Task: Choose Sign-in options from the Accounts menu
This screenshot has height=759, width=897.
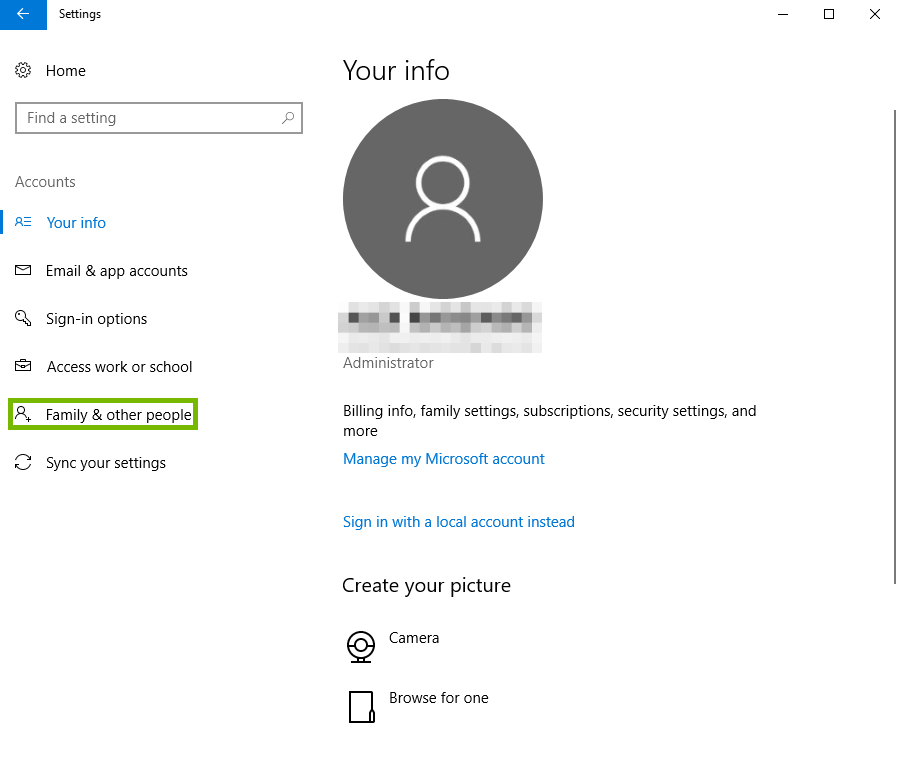Action: (95, 318)
